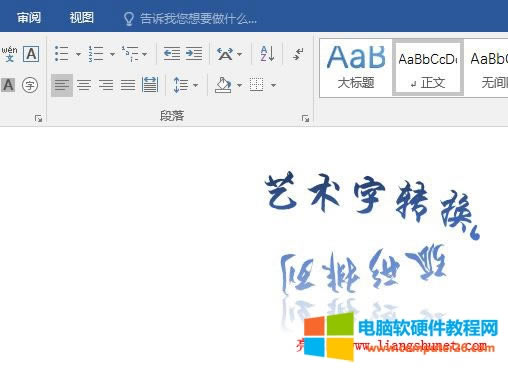Expand the borders dropdown
This screenshot has width=508, height=368.
(273, 85)
